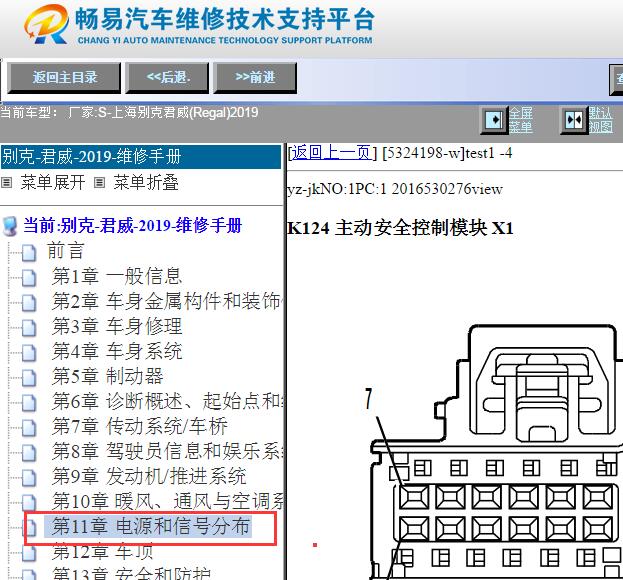Click text yz-jkNO:1PC:1 2016530276view
This screenshot has height=580, width=623.
click(395, 189)
